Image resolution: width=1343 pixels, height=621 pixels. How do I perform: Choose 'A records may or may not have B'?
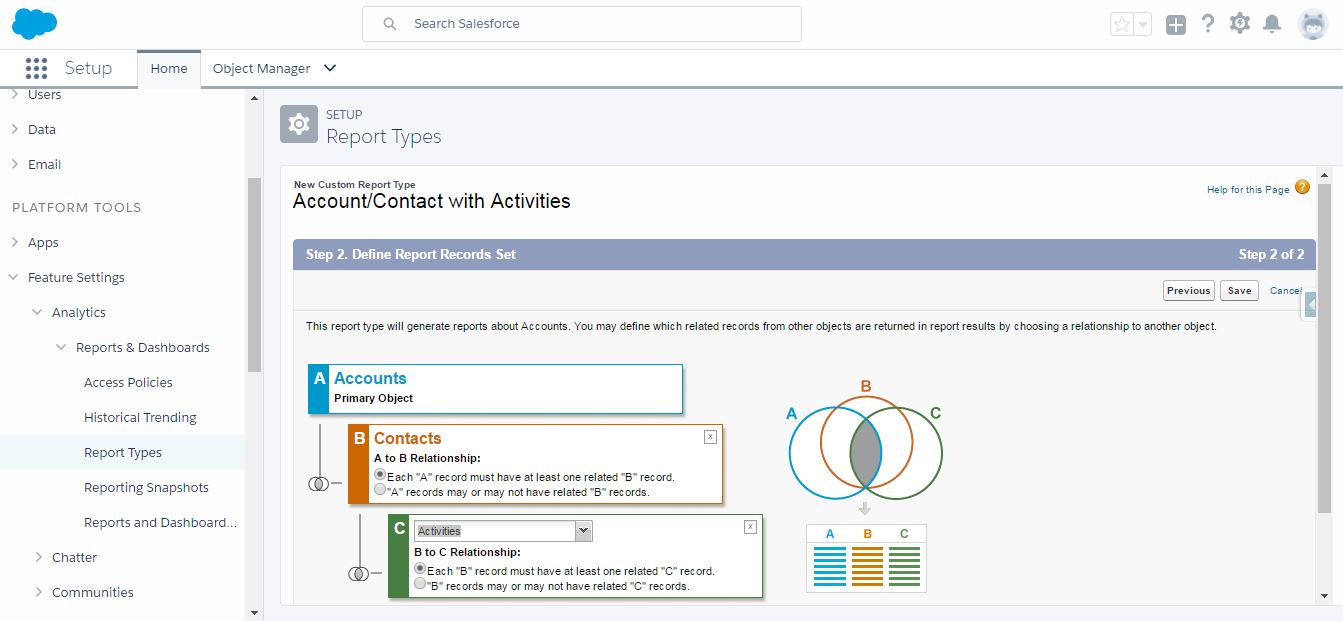click(x=380, y=490)
